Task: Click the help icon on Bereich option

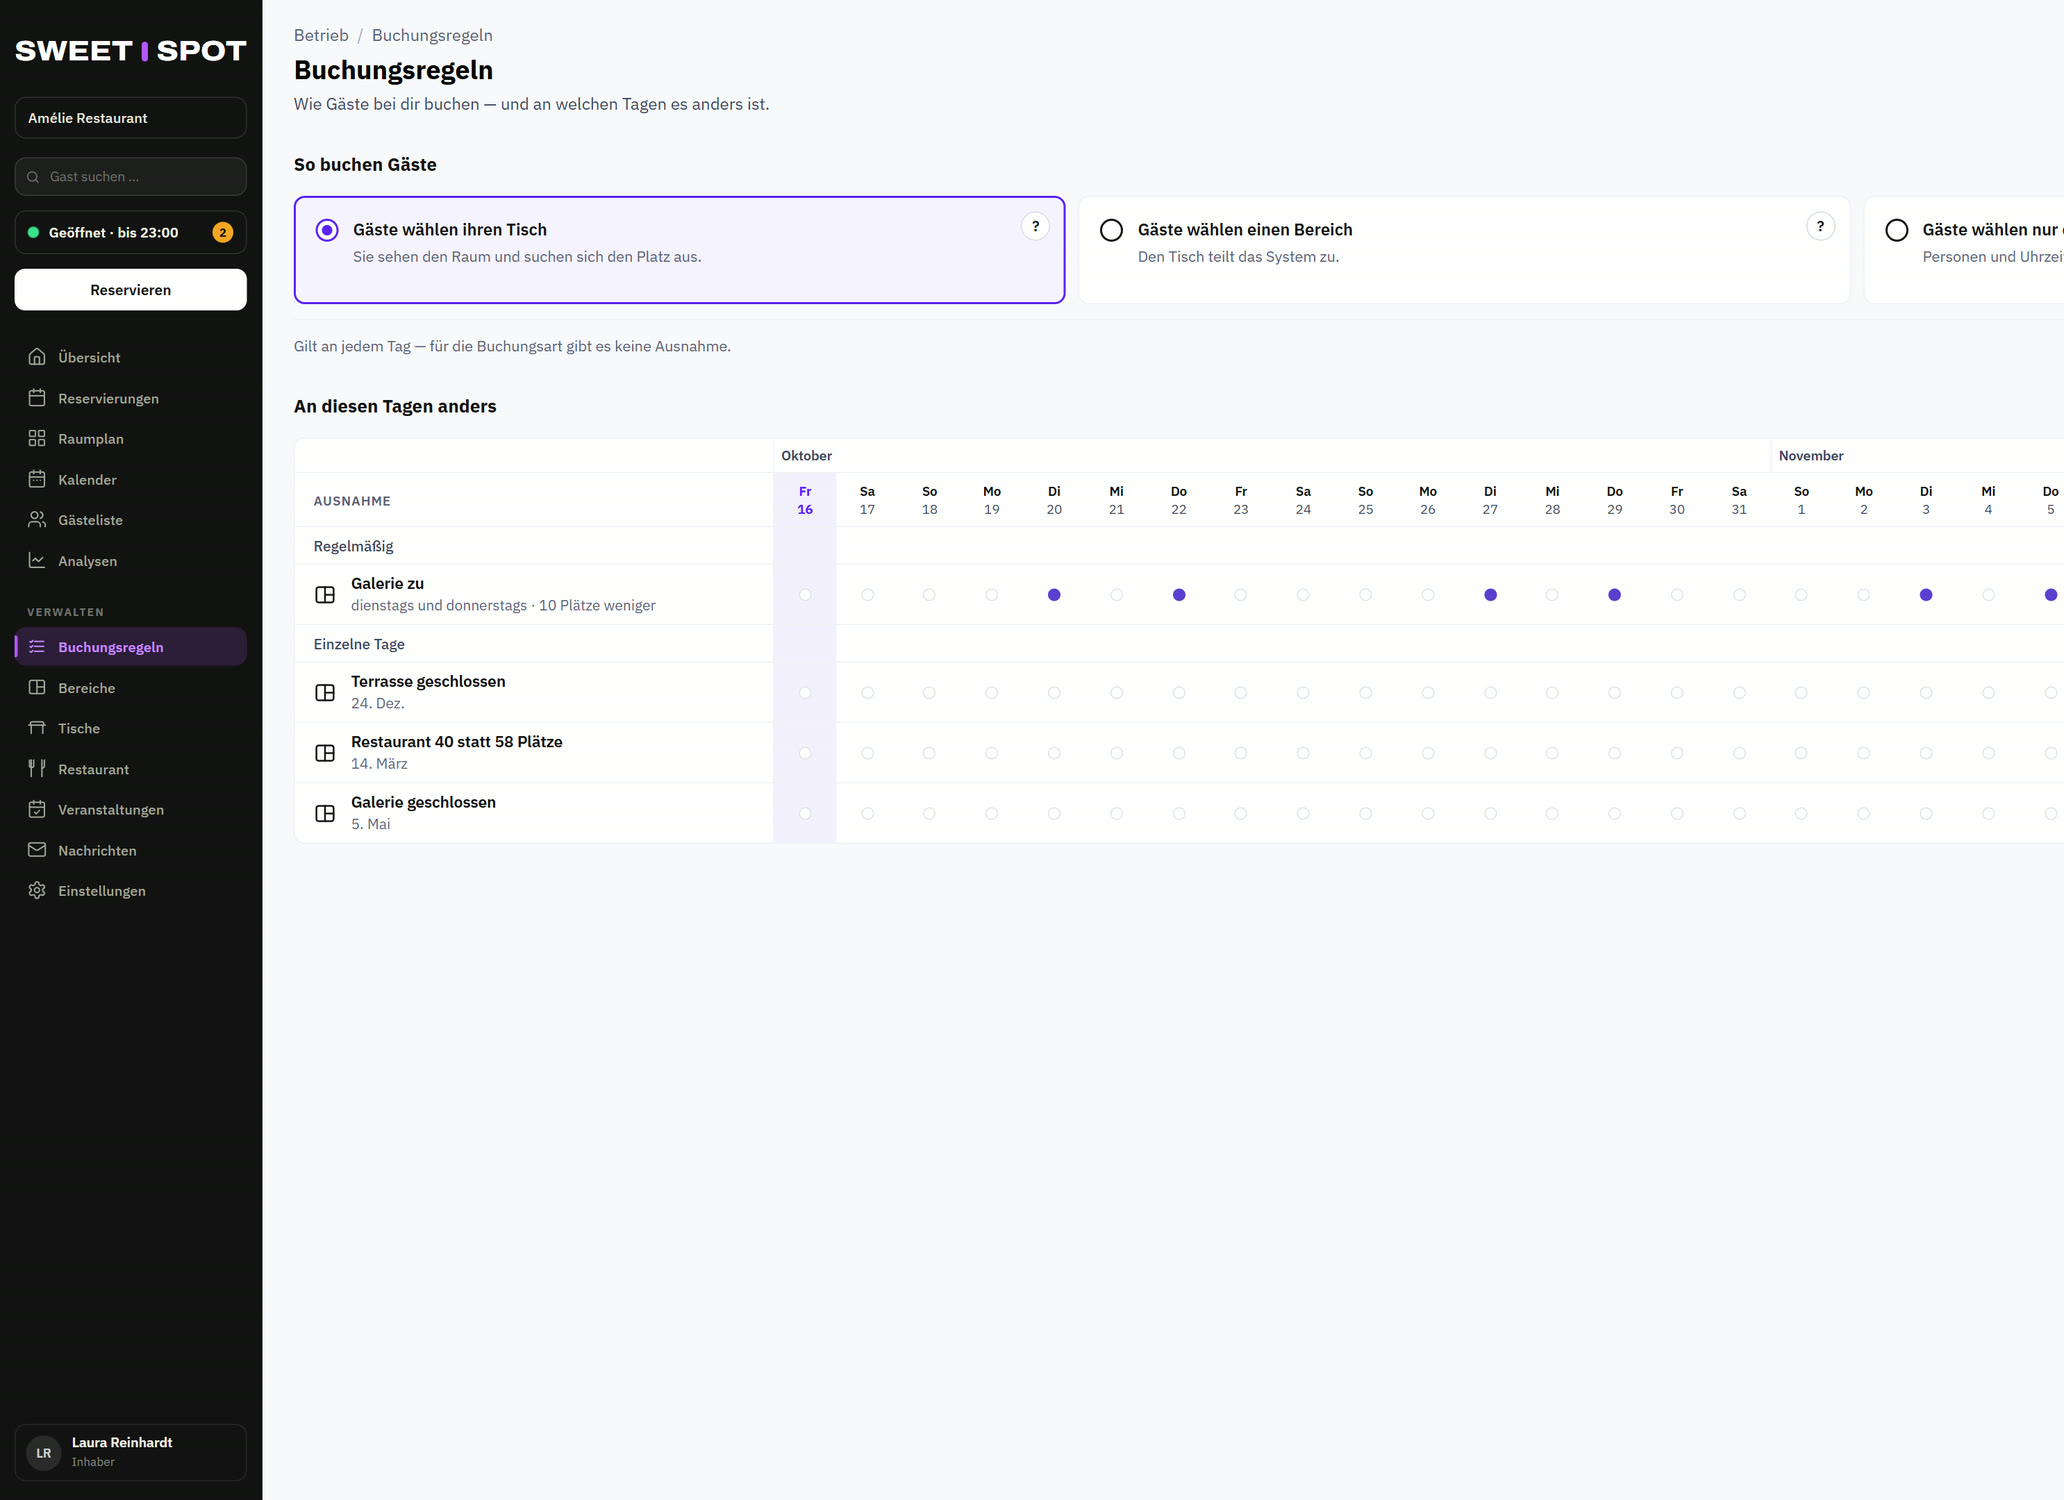Action: pyautogui.click(x=1820, y=227)
